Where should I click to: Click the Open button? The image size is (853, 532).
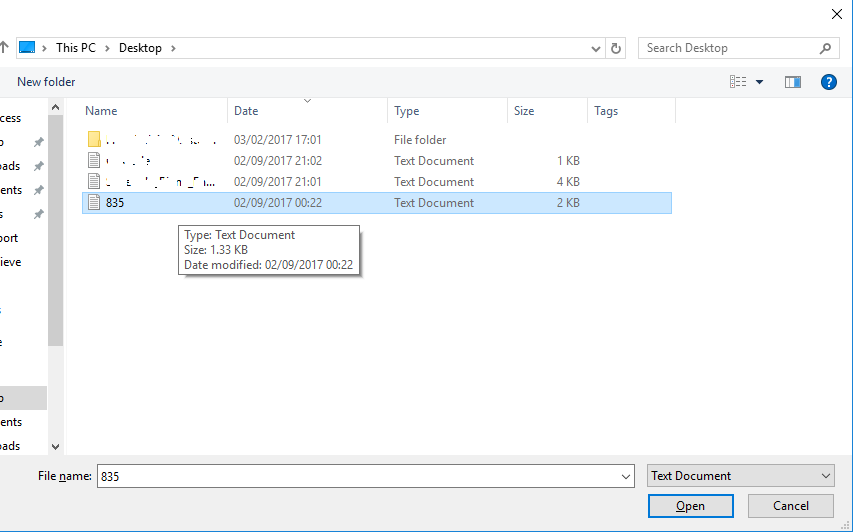pyautogui.click(x=690, y=506)
